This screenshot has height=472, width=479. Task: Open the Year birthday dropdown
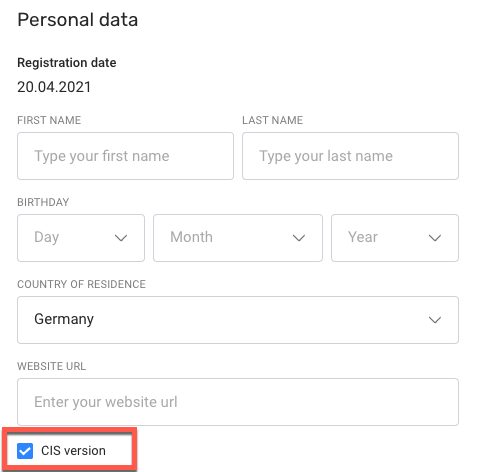point(395,238)
